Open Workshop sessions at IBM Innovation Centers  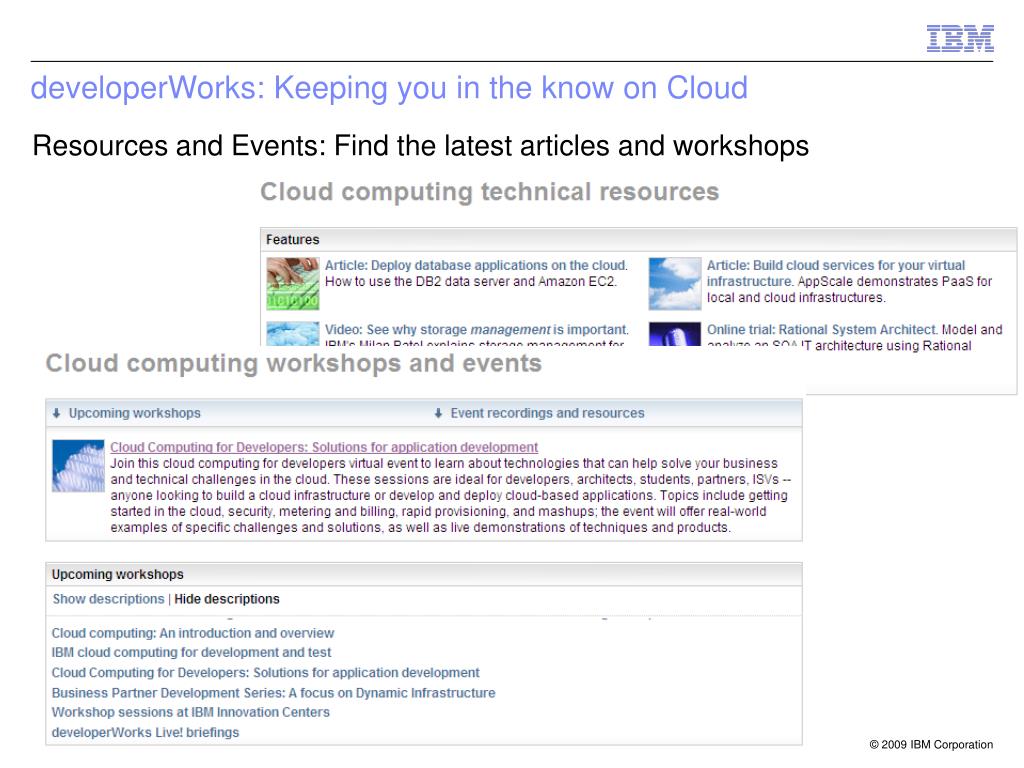click(191, 712)
